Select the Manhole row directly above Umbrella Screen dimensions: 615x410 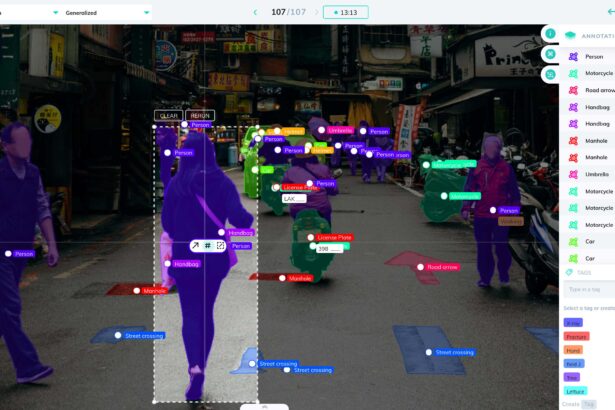(587, 157)
